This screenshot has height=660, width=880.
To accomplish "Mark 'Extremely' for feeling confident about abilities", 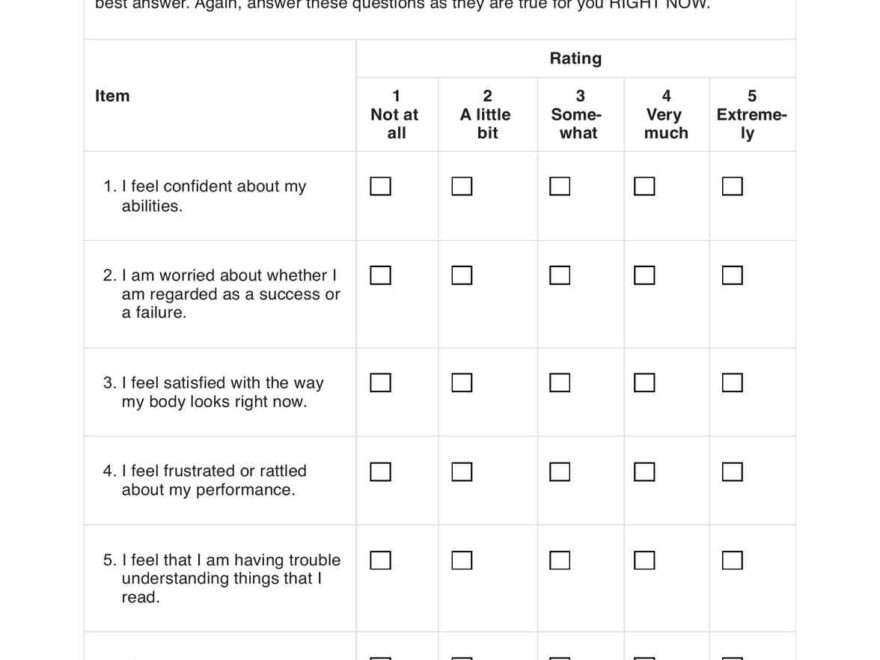I will [732, 187].
